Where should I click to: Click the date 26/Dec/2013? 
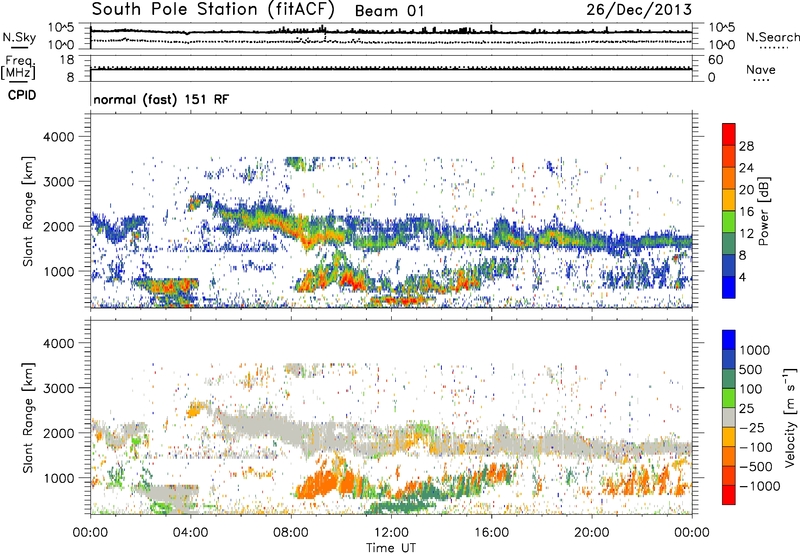639,9
